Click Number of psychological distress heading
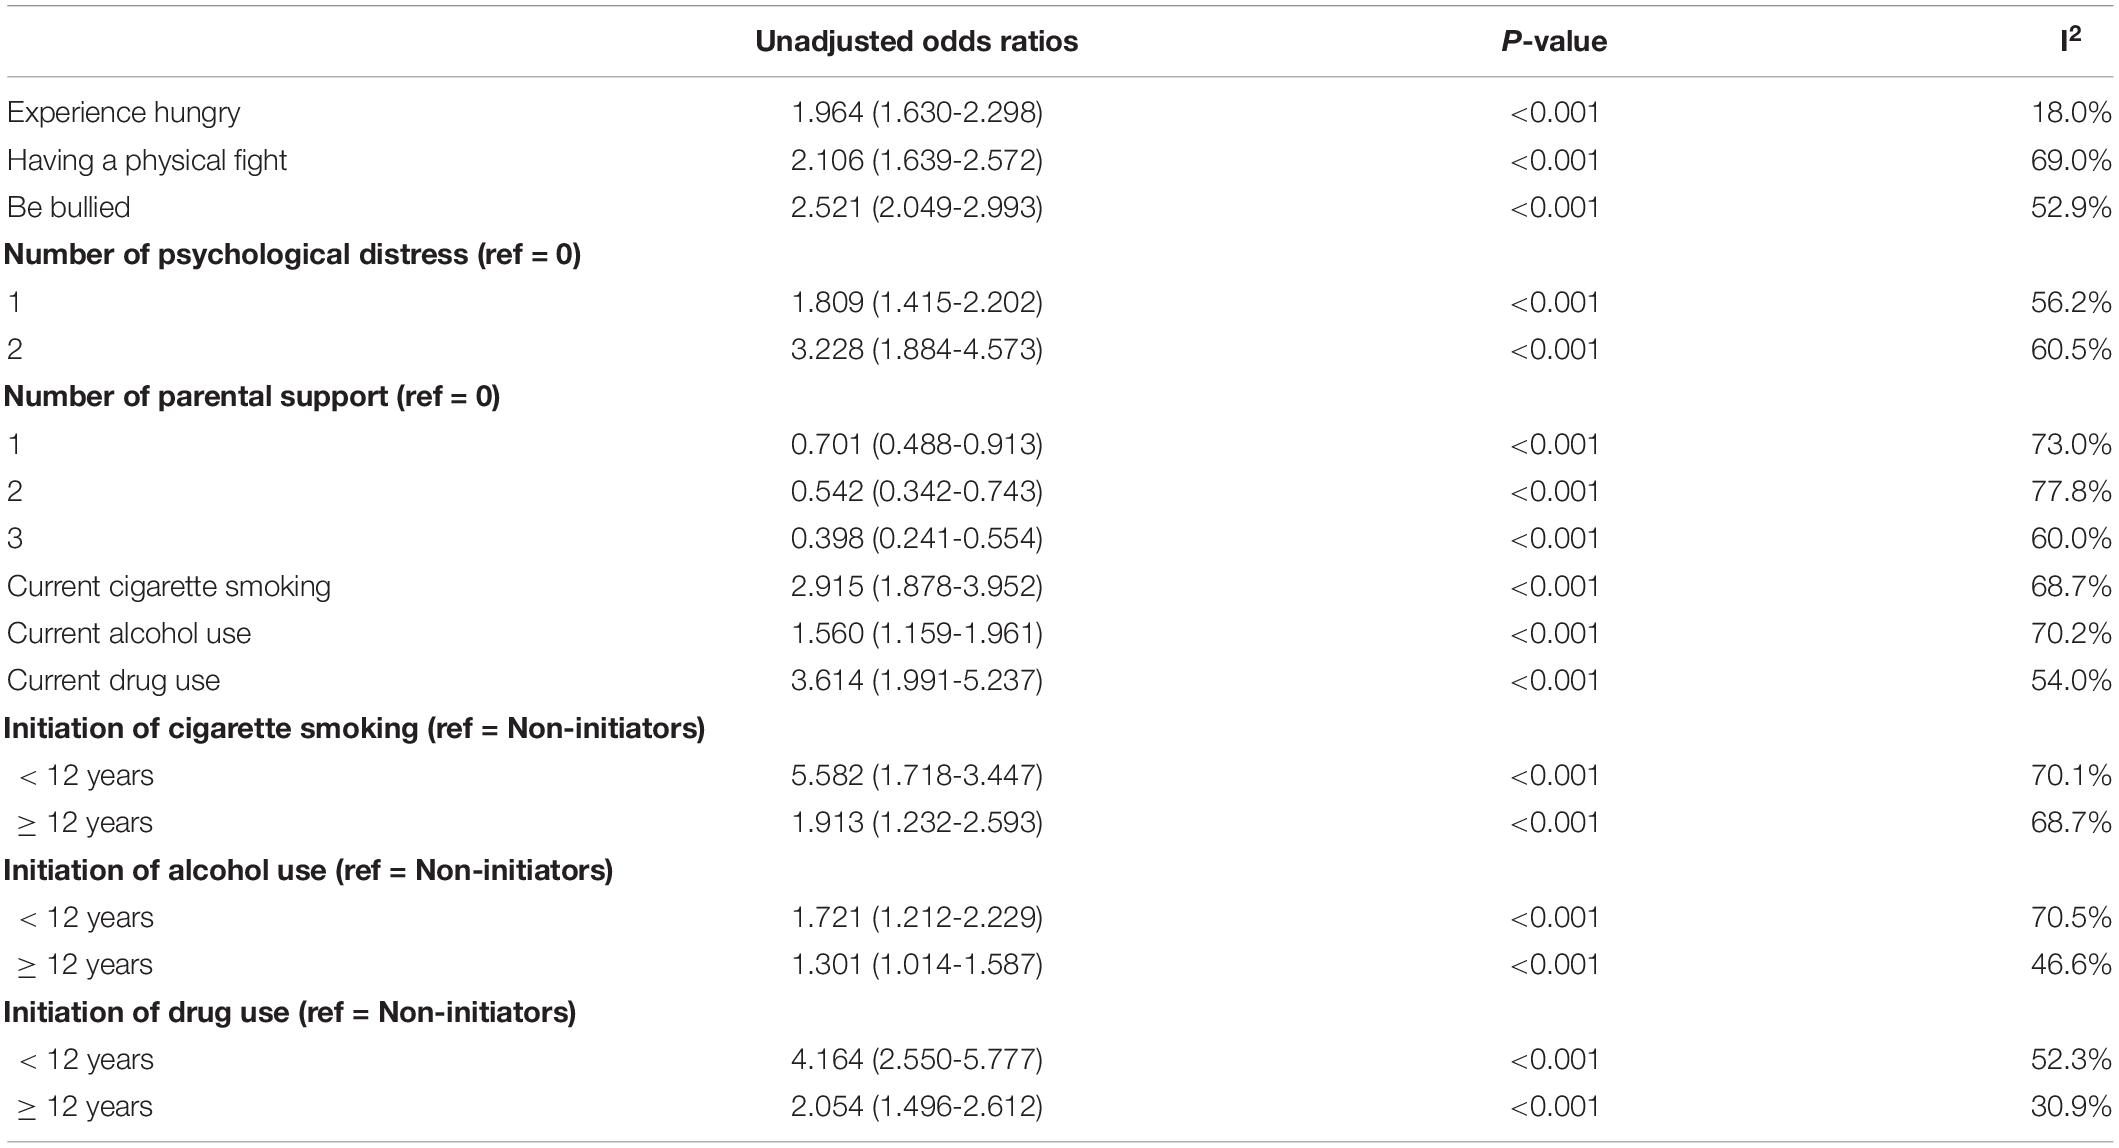Viewport: 2119px width, 1148px height. tap(292, 255)
